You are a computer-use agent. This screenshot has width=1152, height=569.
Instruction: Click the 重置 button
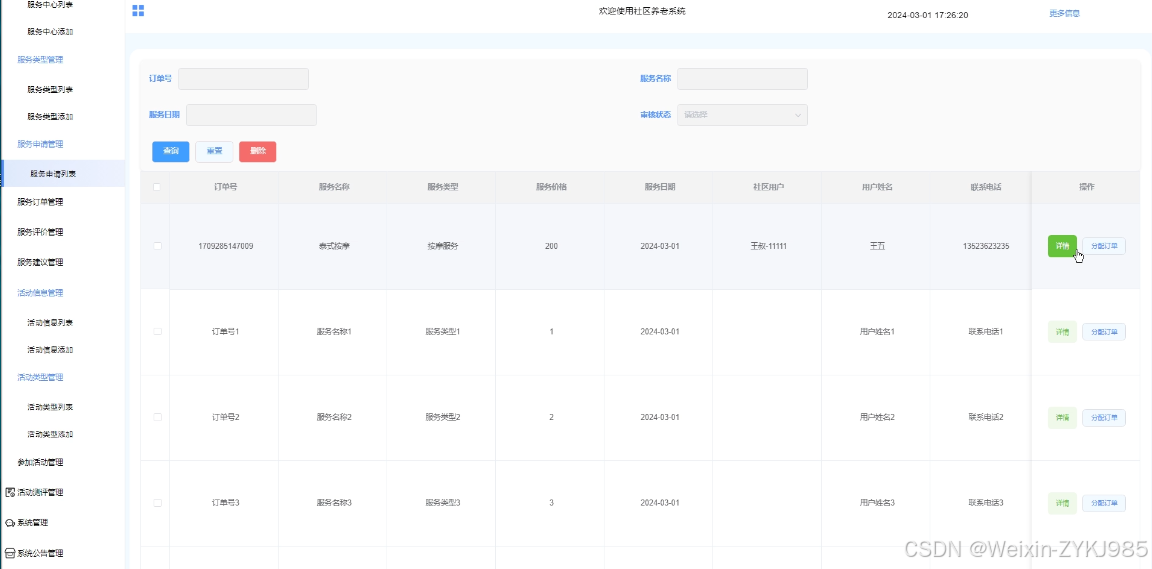pyautogui.click(x=215, y=151)
